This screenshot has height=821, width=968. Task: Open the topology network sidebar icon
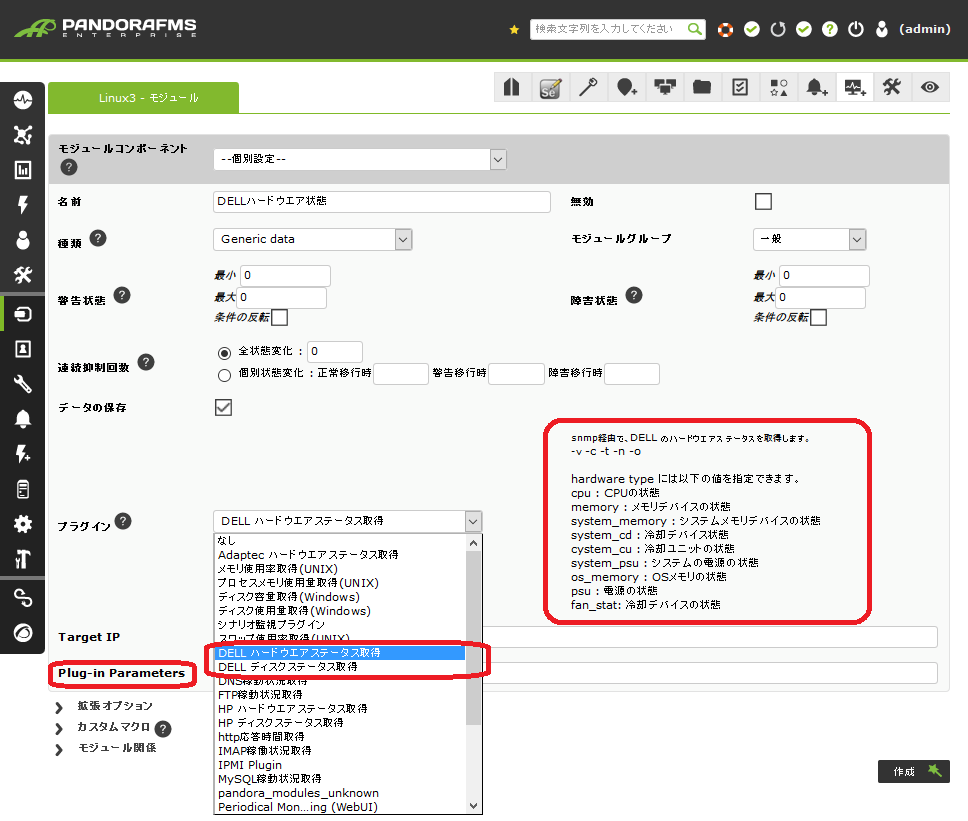coord(23,135)
